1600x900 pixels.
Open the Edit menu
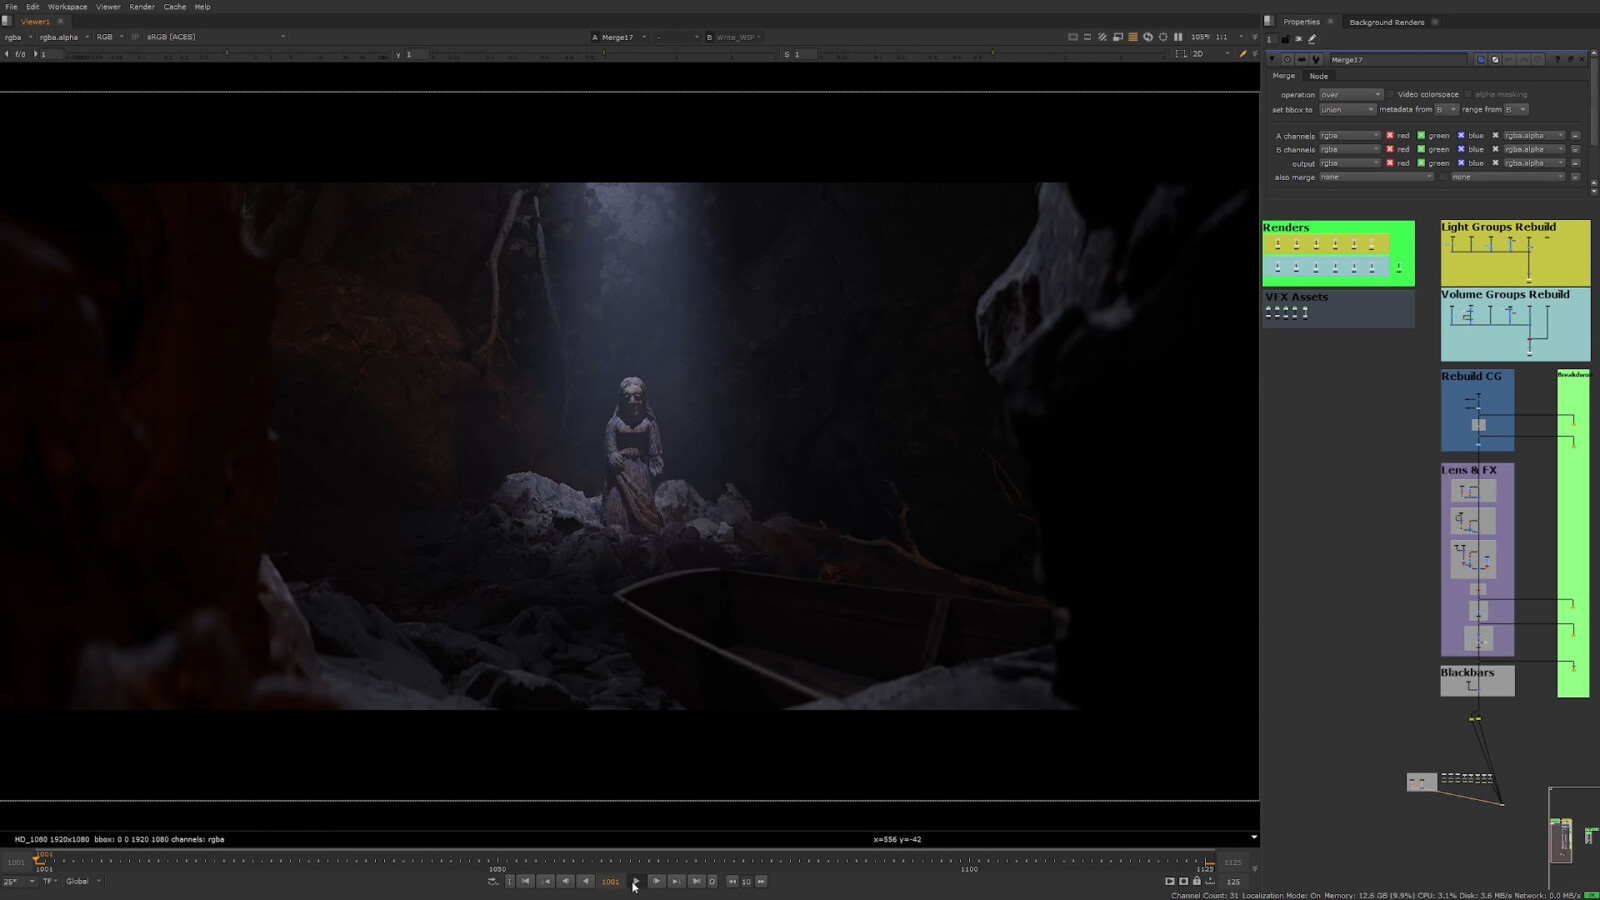32,7
